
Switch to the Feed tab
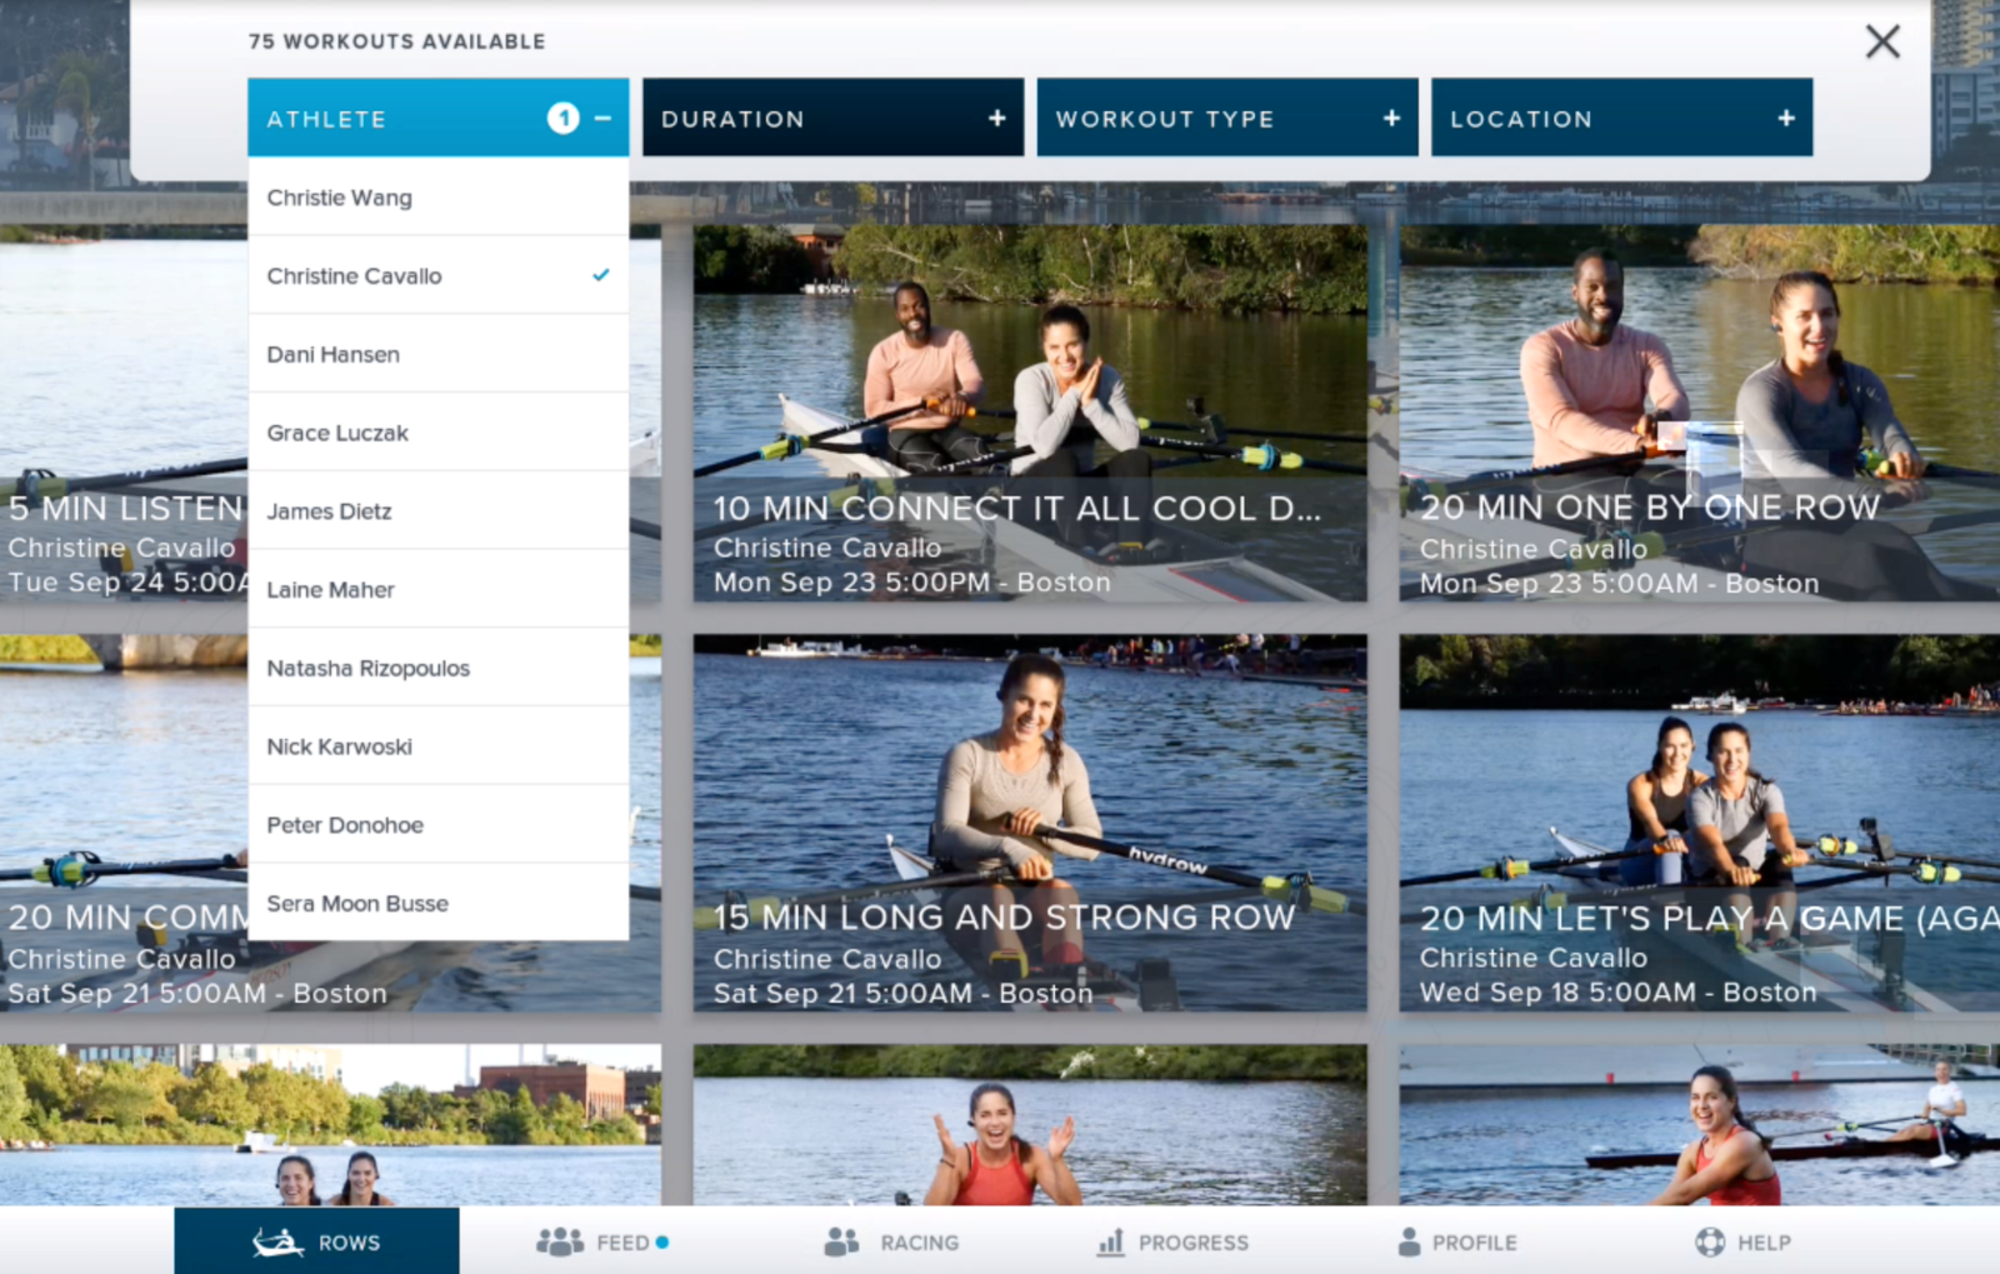click(x=602, y=1241)
